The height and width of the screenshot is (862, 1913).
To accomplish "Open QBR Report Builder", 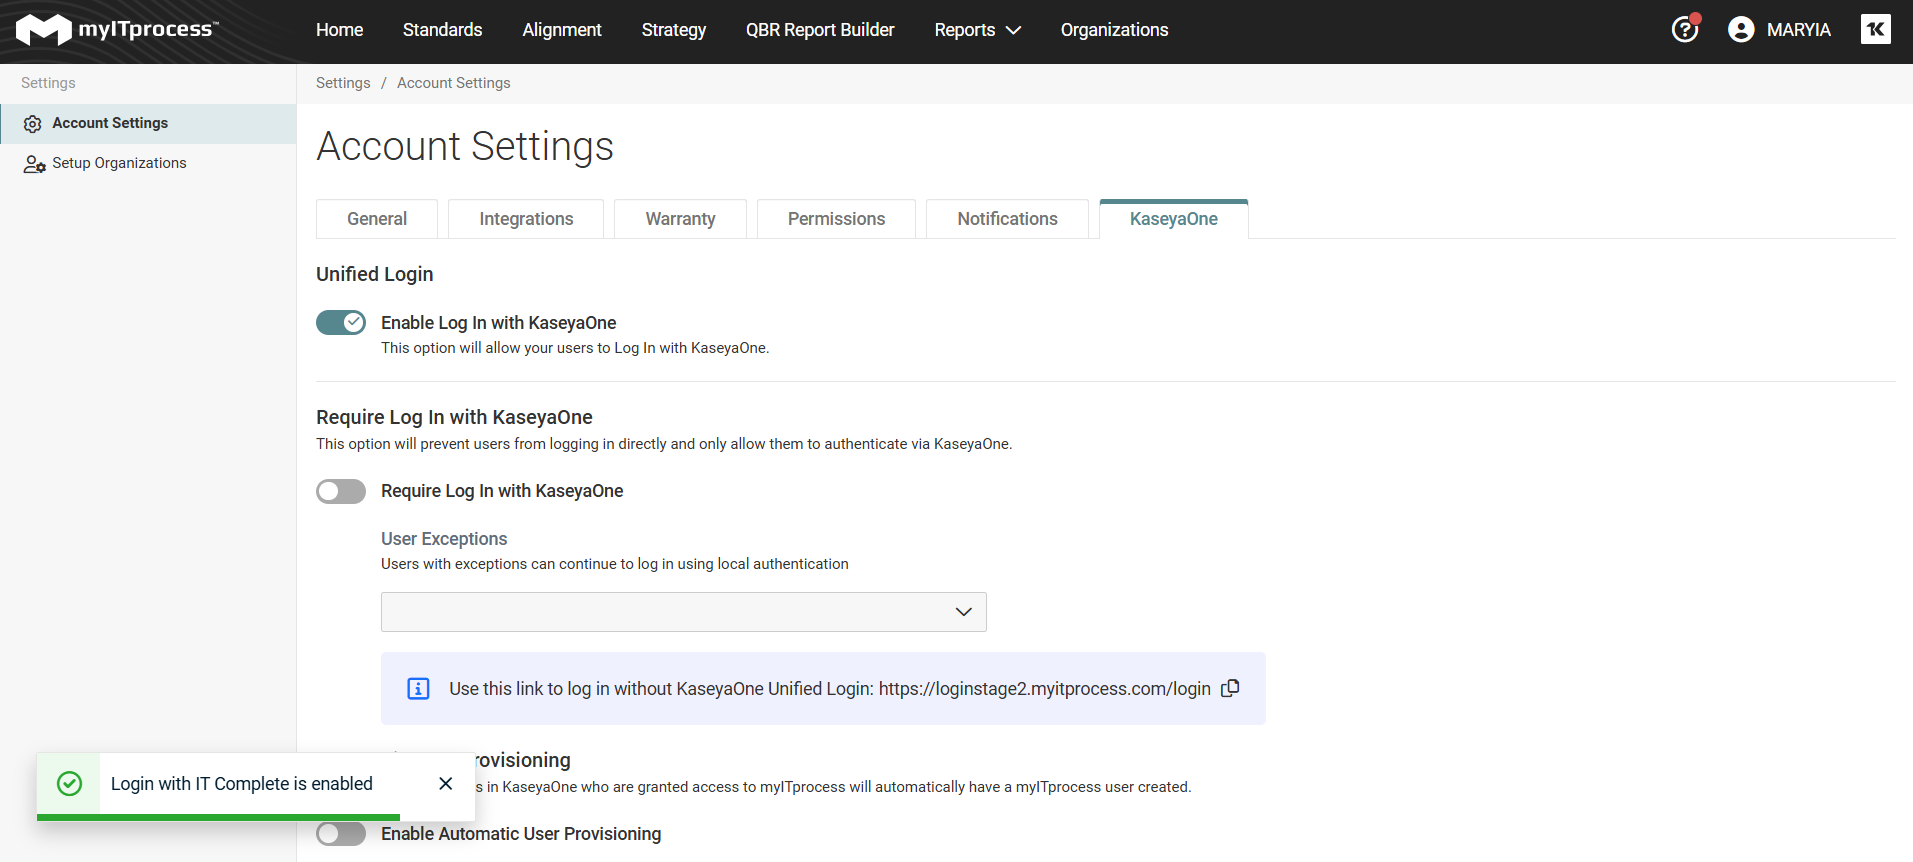I will click(x=820, y=30).
